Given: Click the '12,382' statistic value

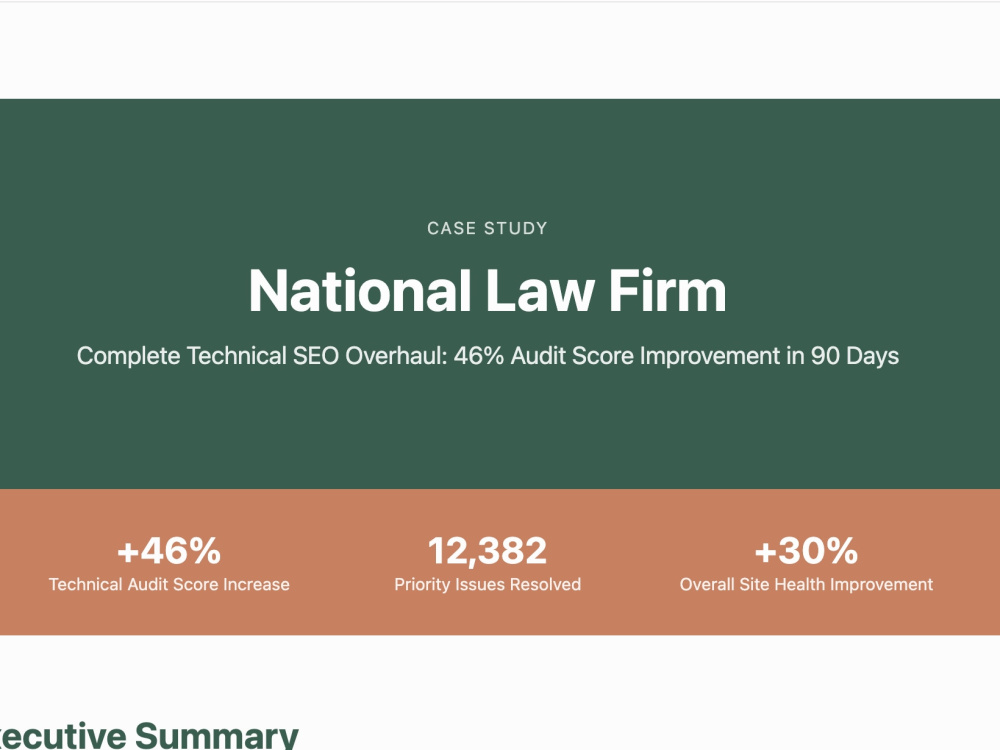Looking at the screenshot, I should [487, 551].
